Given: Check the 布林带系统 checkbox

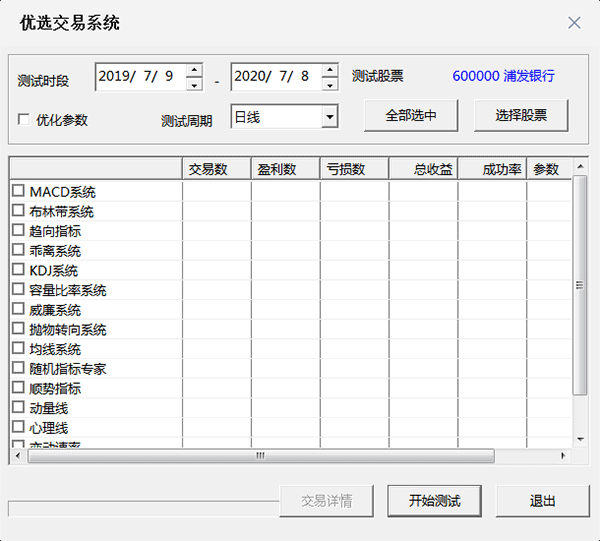Looking at the screenshot, I should point(18,210).
